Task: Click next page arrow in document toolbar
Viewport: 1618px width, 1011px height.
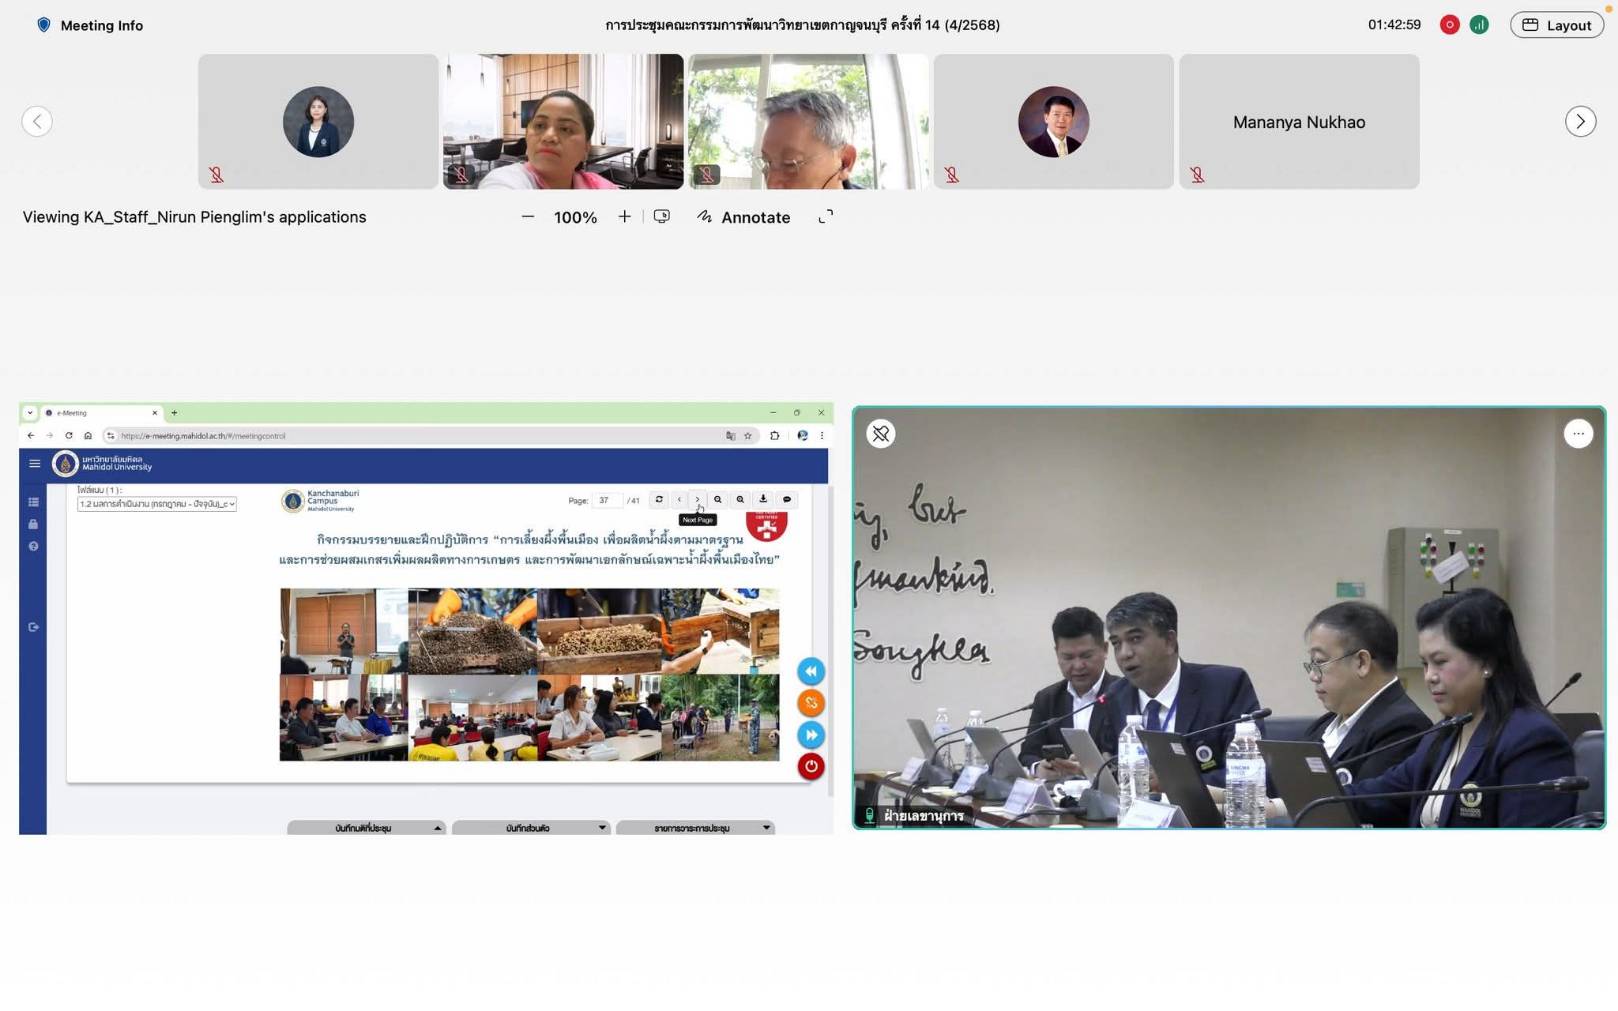Action: coord(697,500)
